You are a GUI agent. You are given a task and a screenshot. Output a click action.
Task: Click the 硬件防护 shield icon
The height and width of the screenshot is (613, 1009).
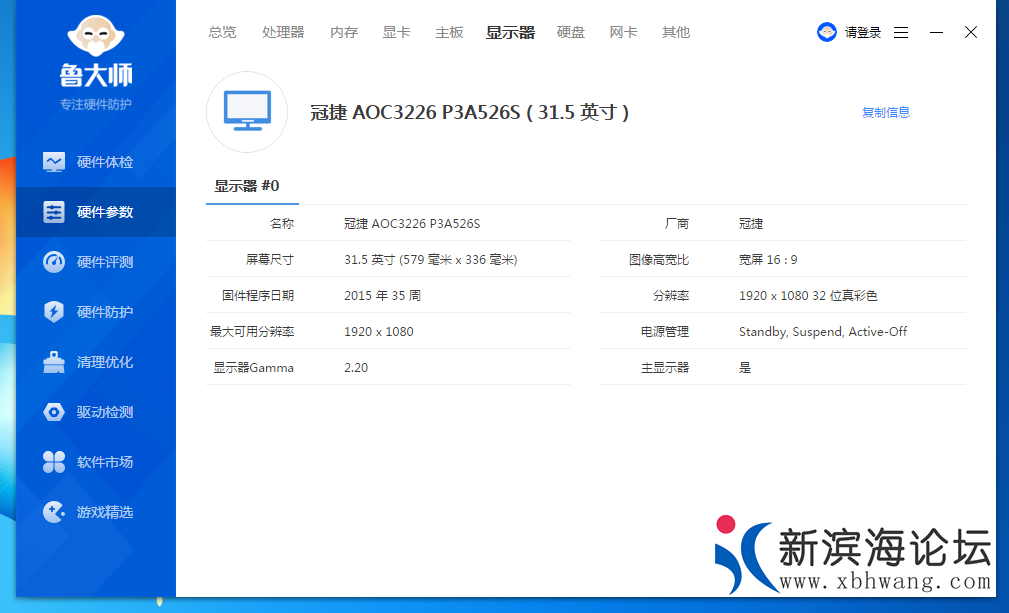[54, 312]
